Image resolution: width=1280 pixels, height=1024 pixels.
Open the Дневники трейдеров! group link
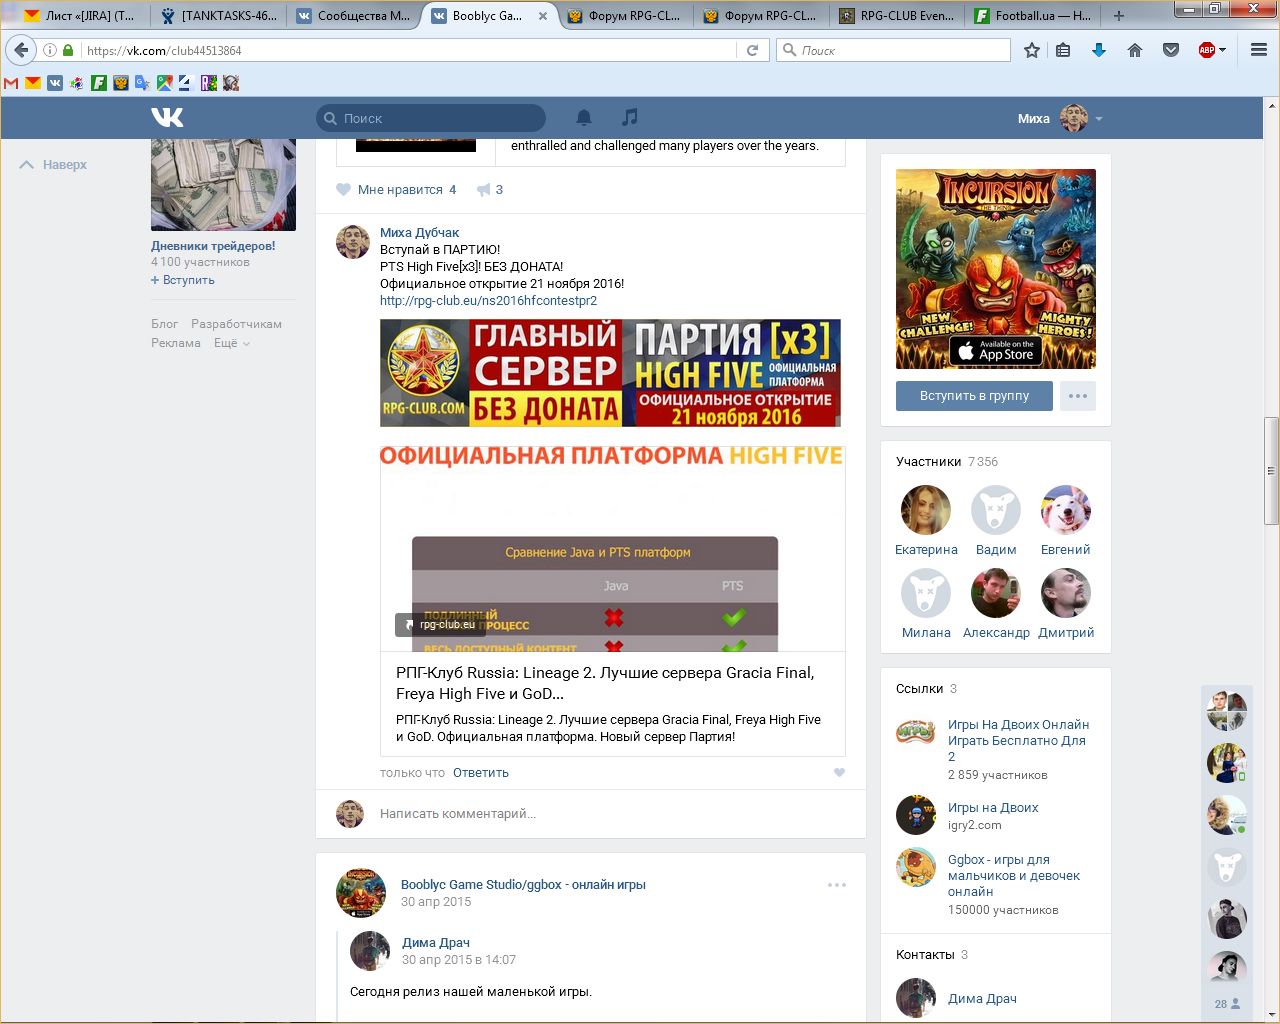click(213, 246)
